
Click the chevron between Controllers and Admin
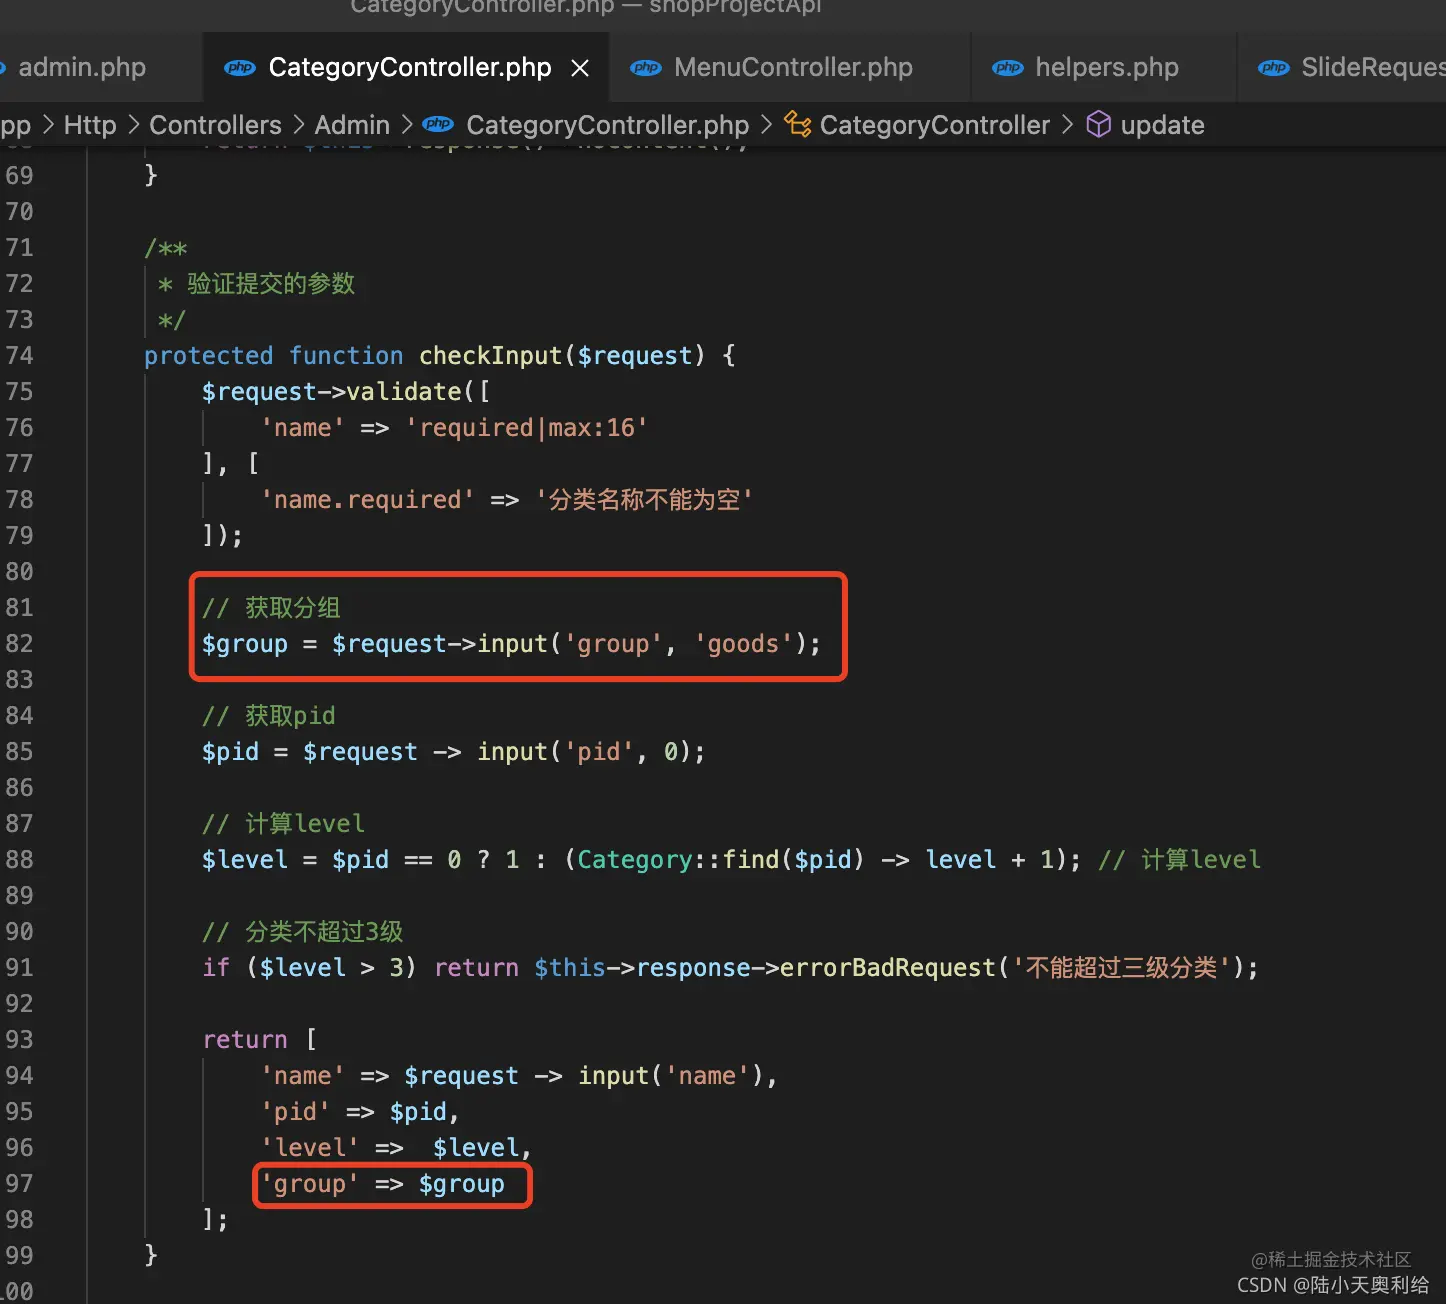tap(299, 125)
